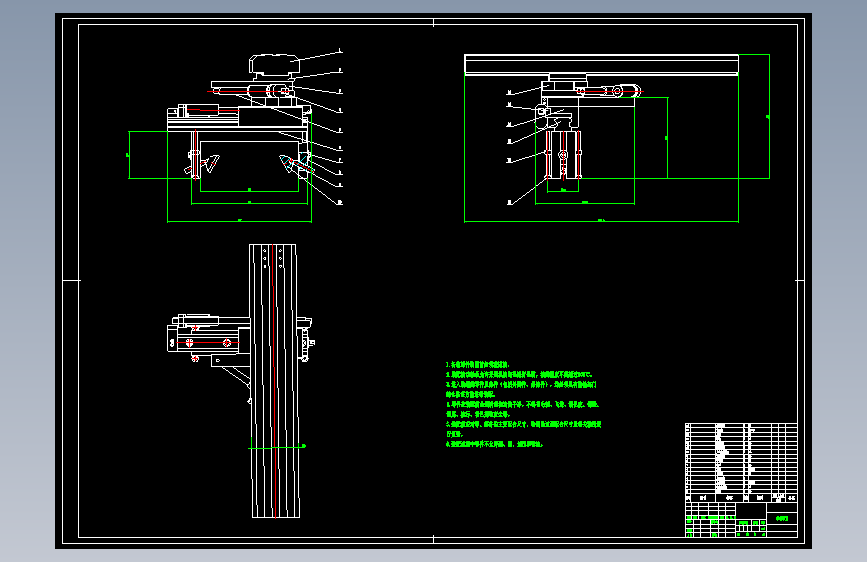Select the left vertical height dimension in front view
This screenshot has height=562, width=867.
point(128,155)
